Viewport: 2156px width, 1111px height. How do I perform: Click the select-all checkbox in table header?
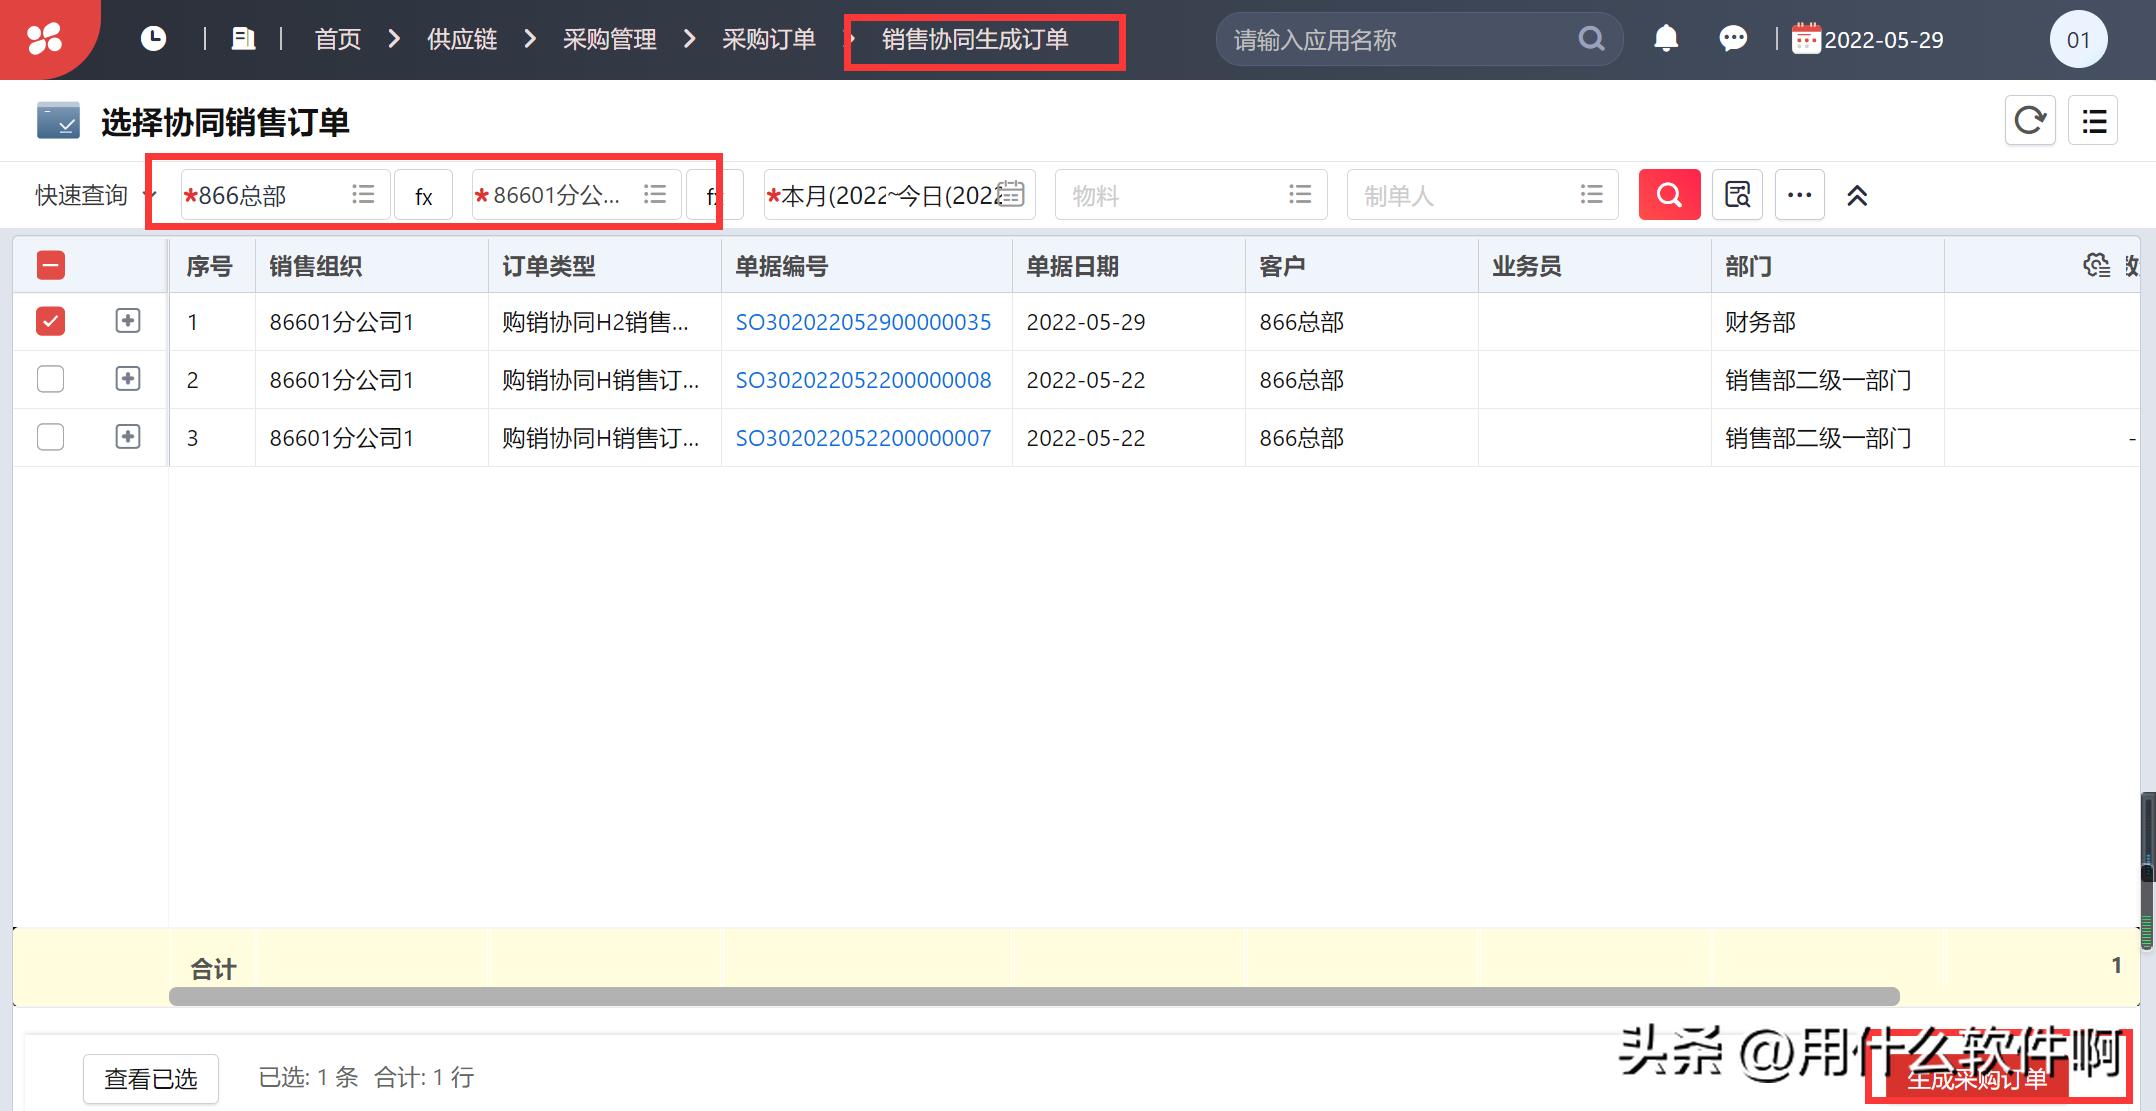pyautogui.click(x=50, y=264)
